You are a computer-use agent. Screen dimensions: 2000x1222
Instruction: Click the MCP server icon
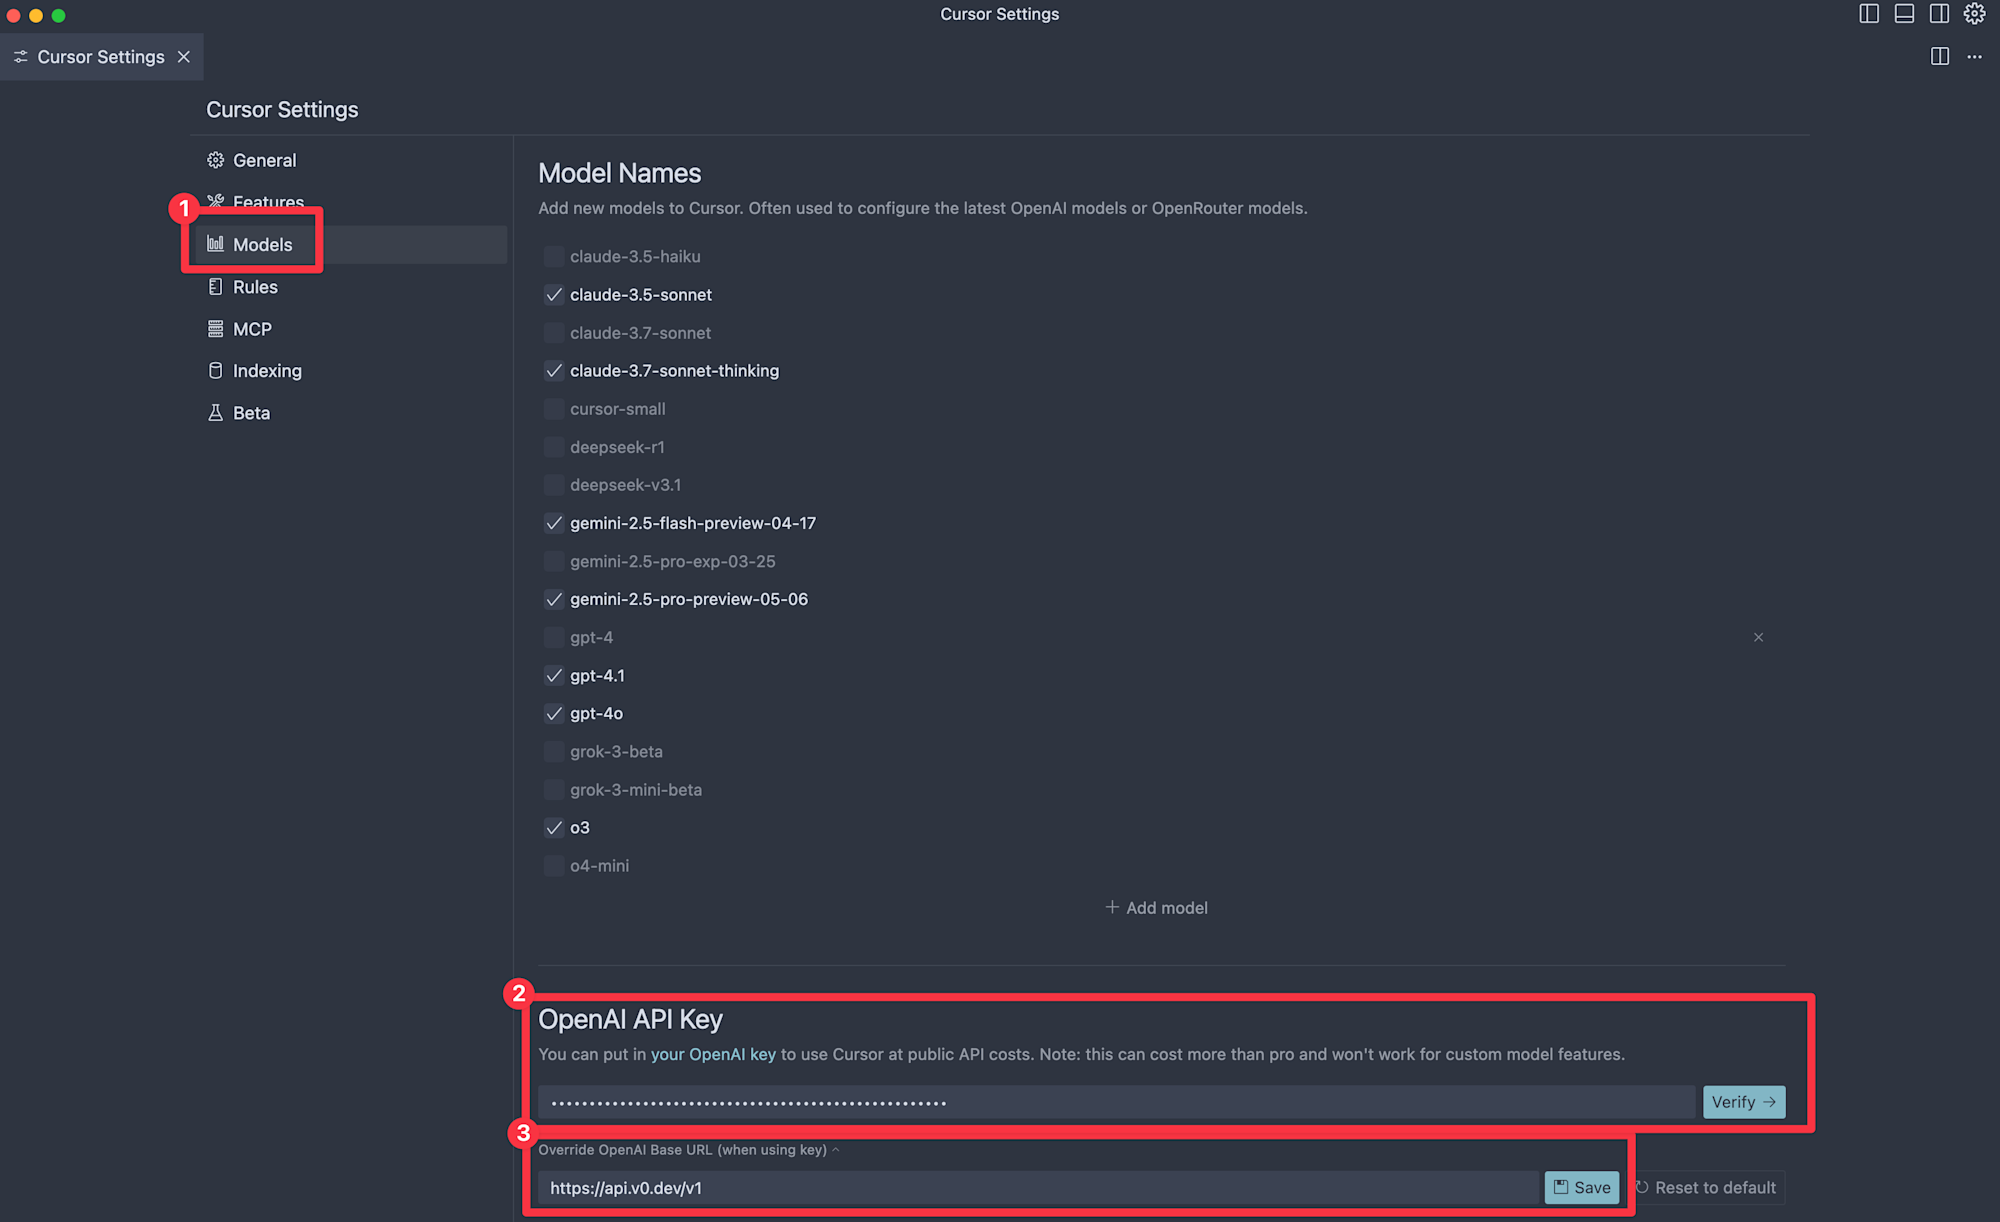pos(215,329)
